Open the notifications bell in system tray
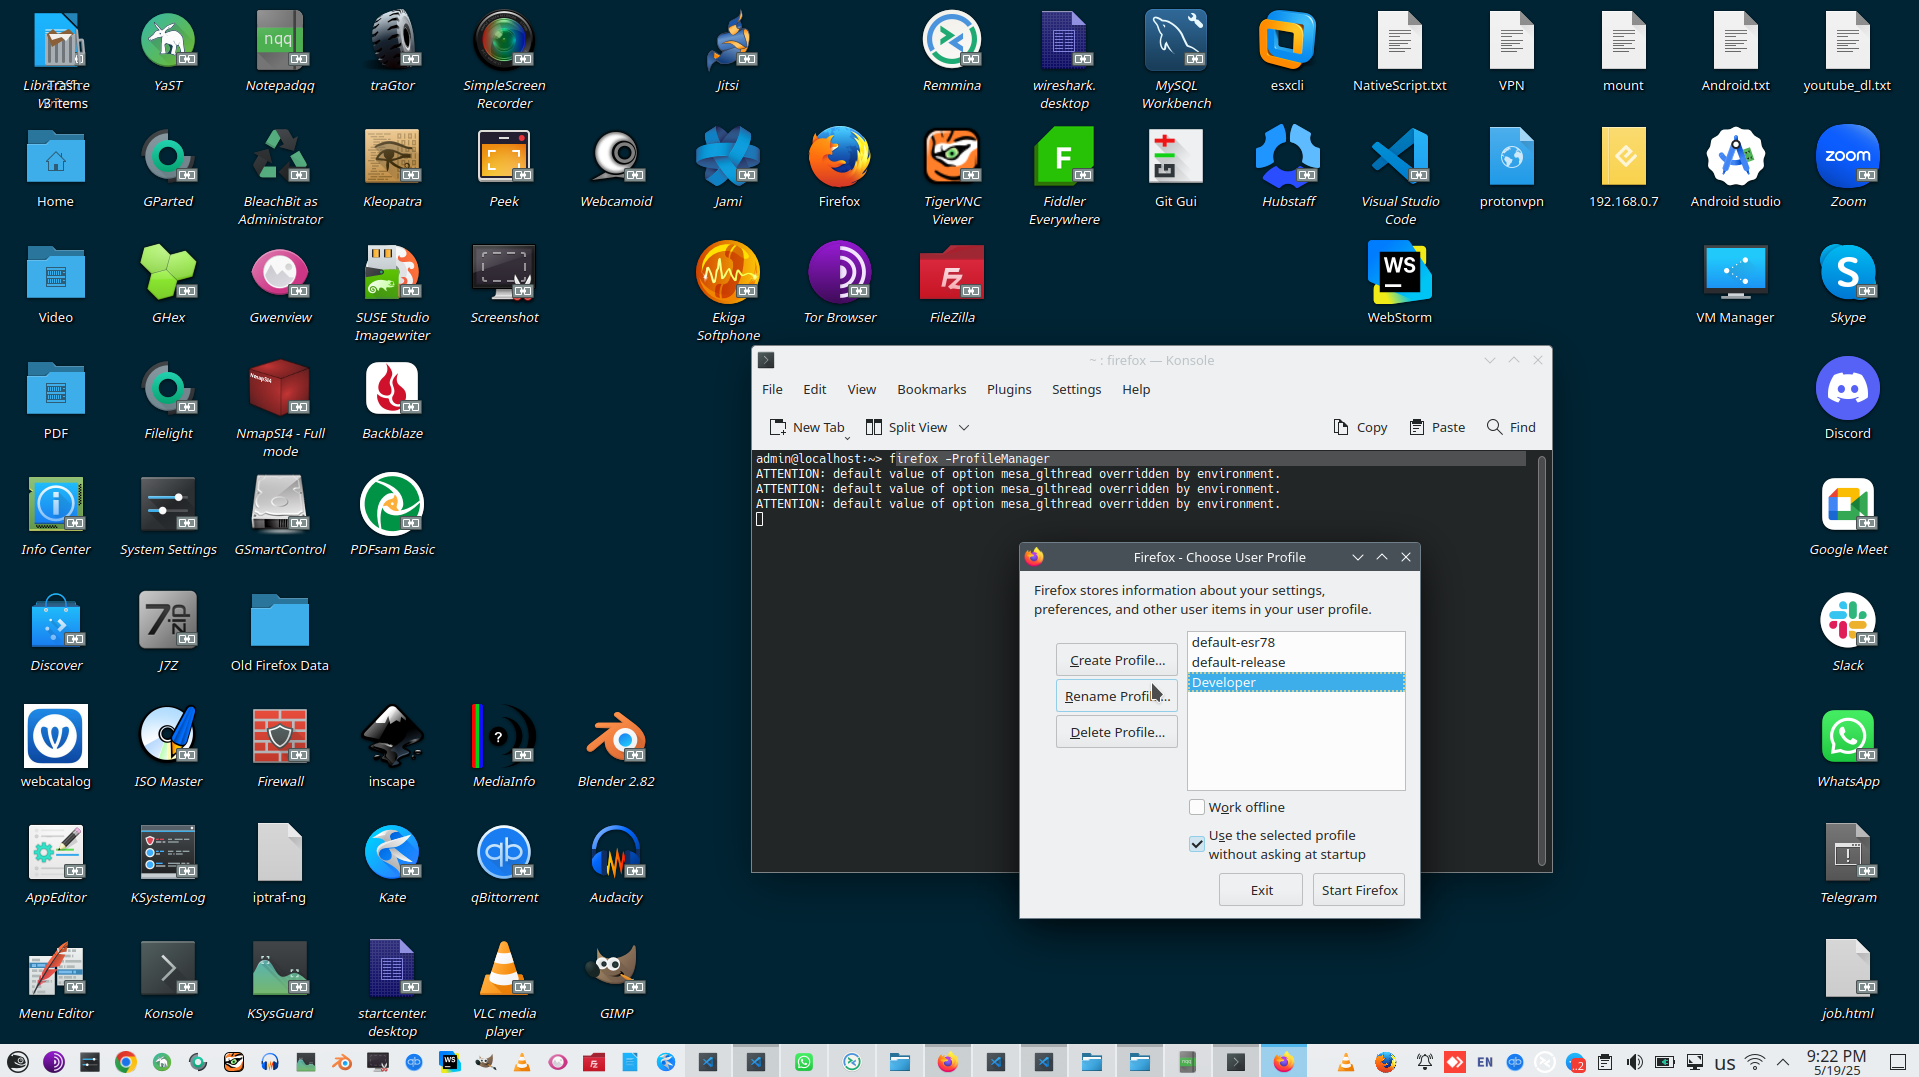The height and width of the screenshot is (1077, 1919). [1424, 1062]
